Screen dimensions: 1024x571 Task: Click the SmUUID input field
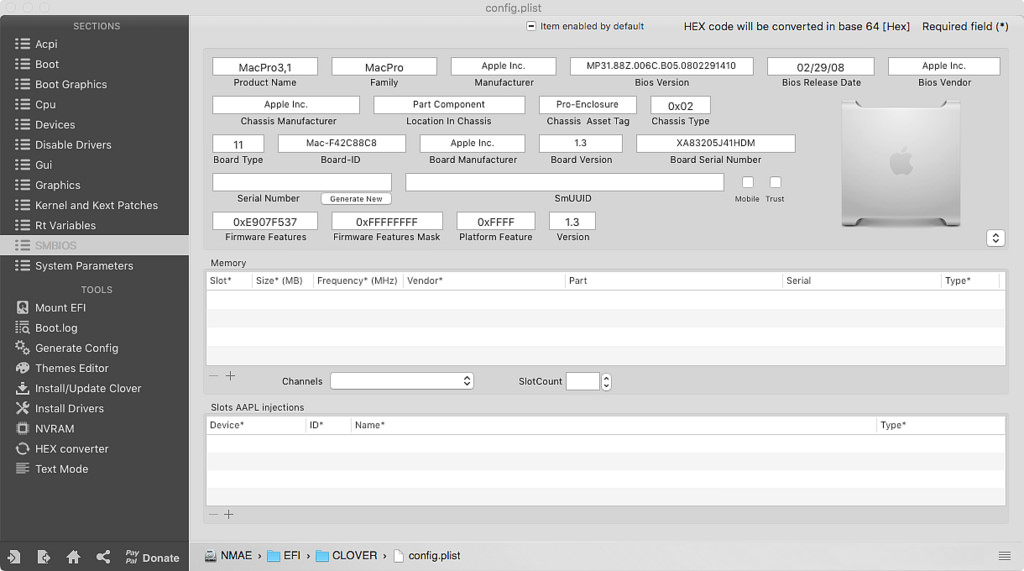click(x=565, y=182)
